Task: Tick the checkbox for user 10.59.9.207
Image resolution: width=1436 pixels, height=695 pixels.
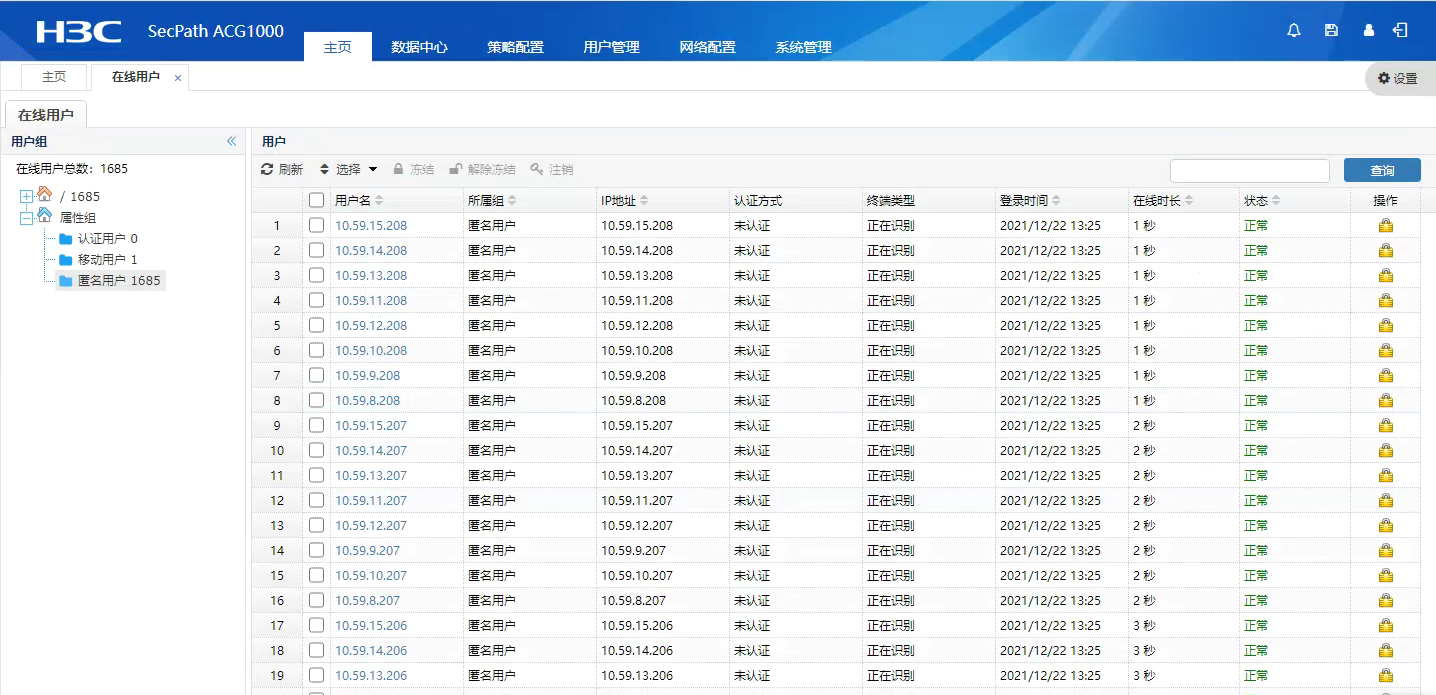Action: tap(316, 550)
